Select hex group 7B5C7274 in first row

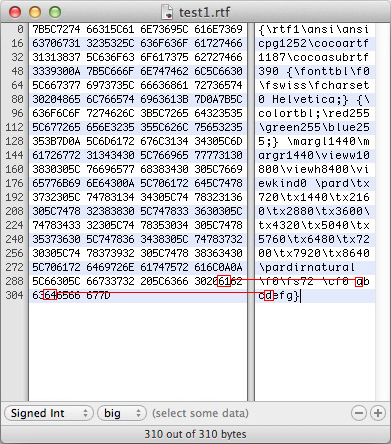(x=56, y=29)
